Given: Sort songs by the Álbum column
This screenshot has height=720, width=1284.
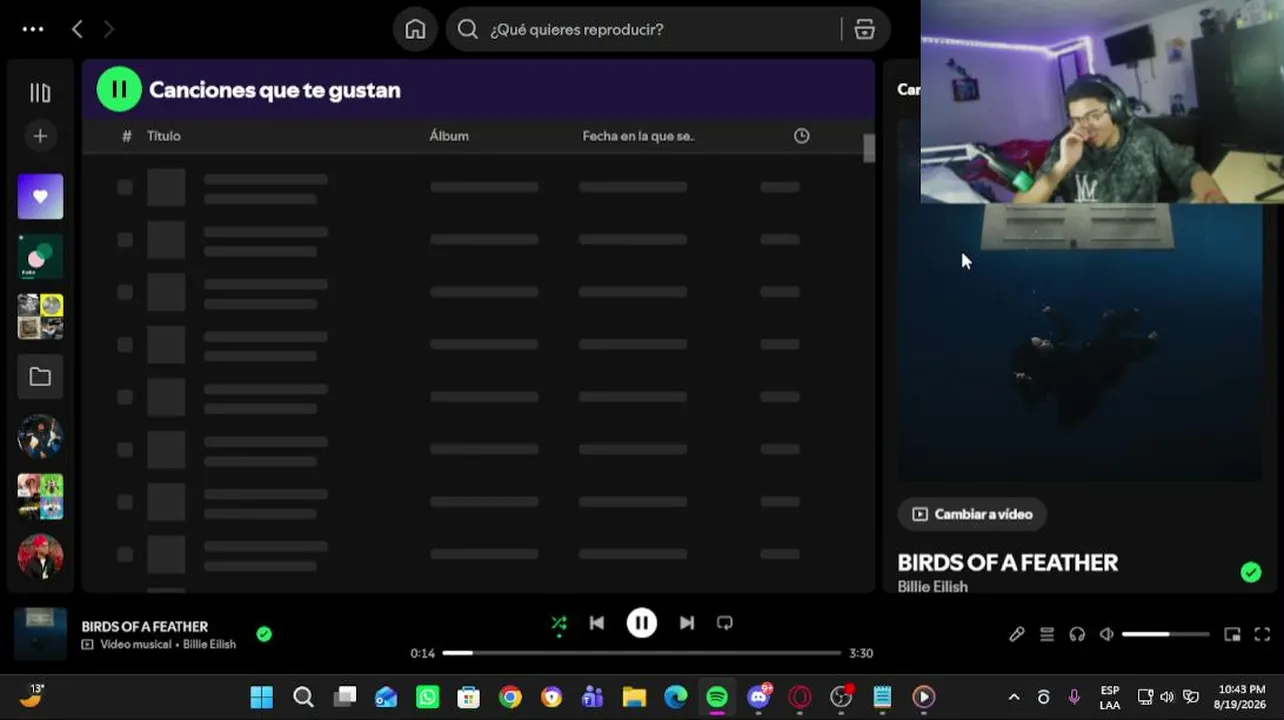Looking at the screenshot, I should coord(449,136).
